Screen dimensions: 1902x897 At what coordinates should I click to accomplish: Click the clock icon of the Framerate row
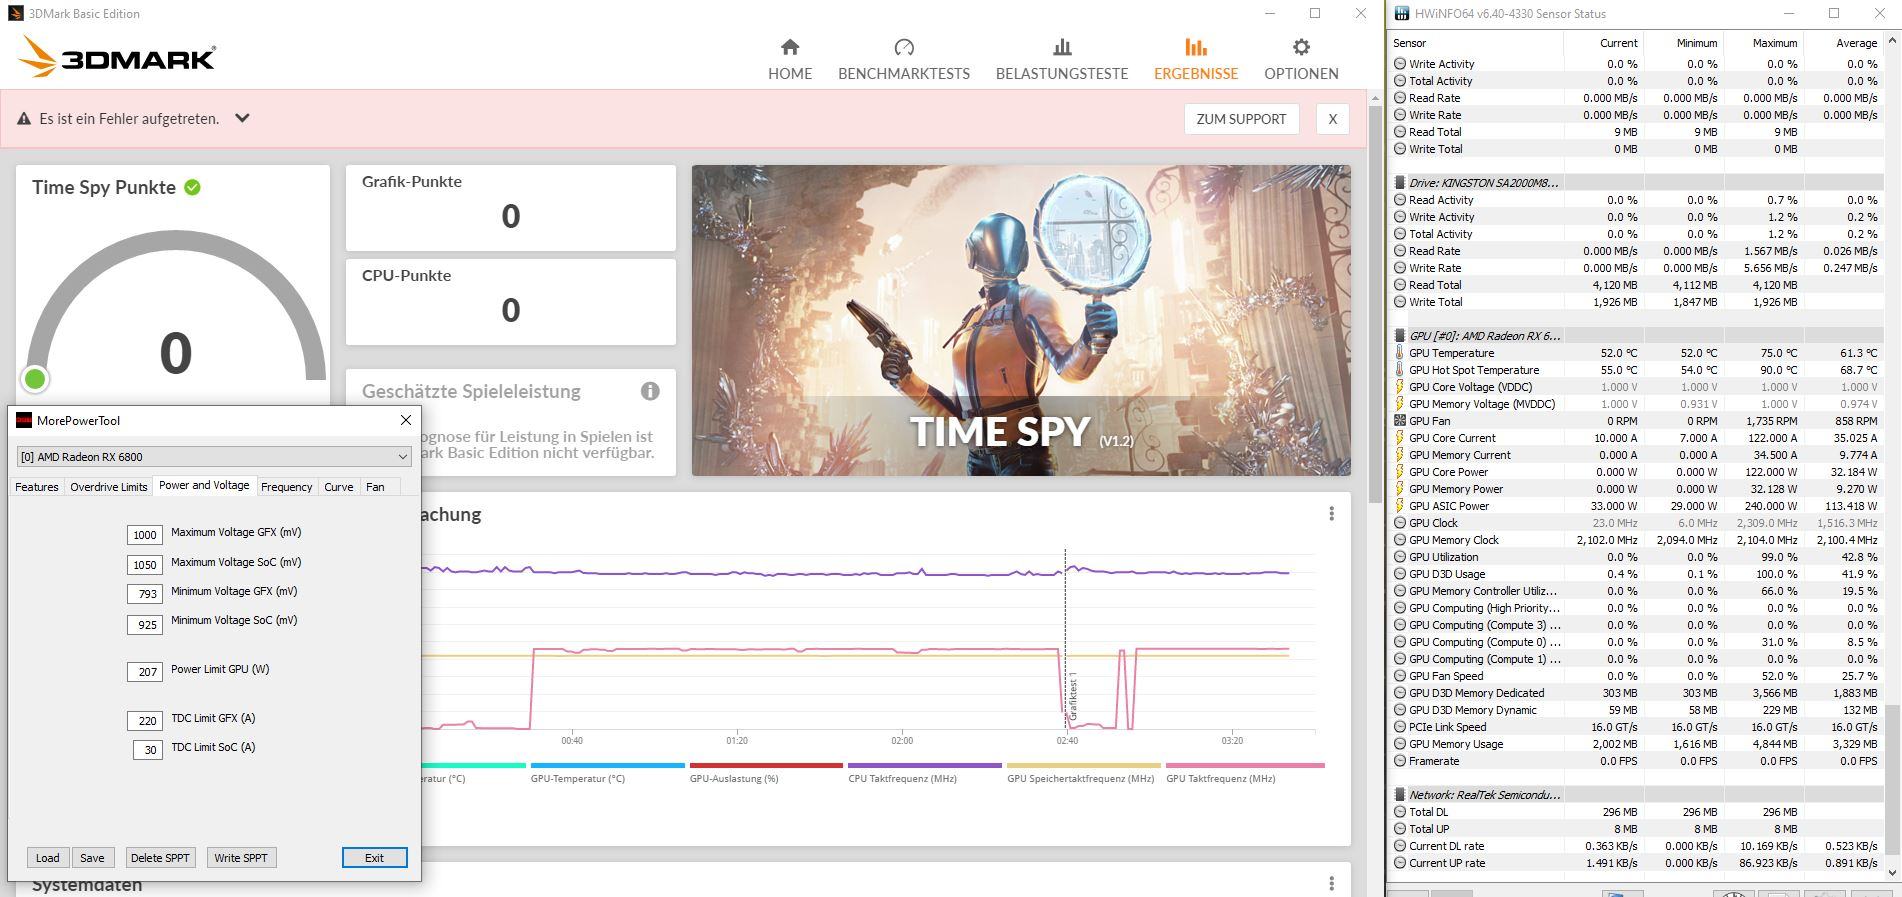tap(1400, 761)
